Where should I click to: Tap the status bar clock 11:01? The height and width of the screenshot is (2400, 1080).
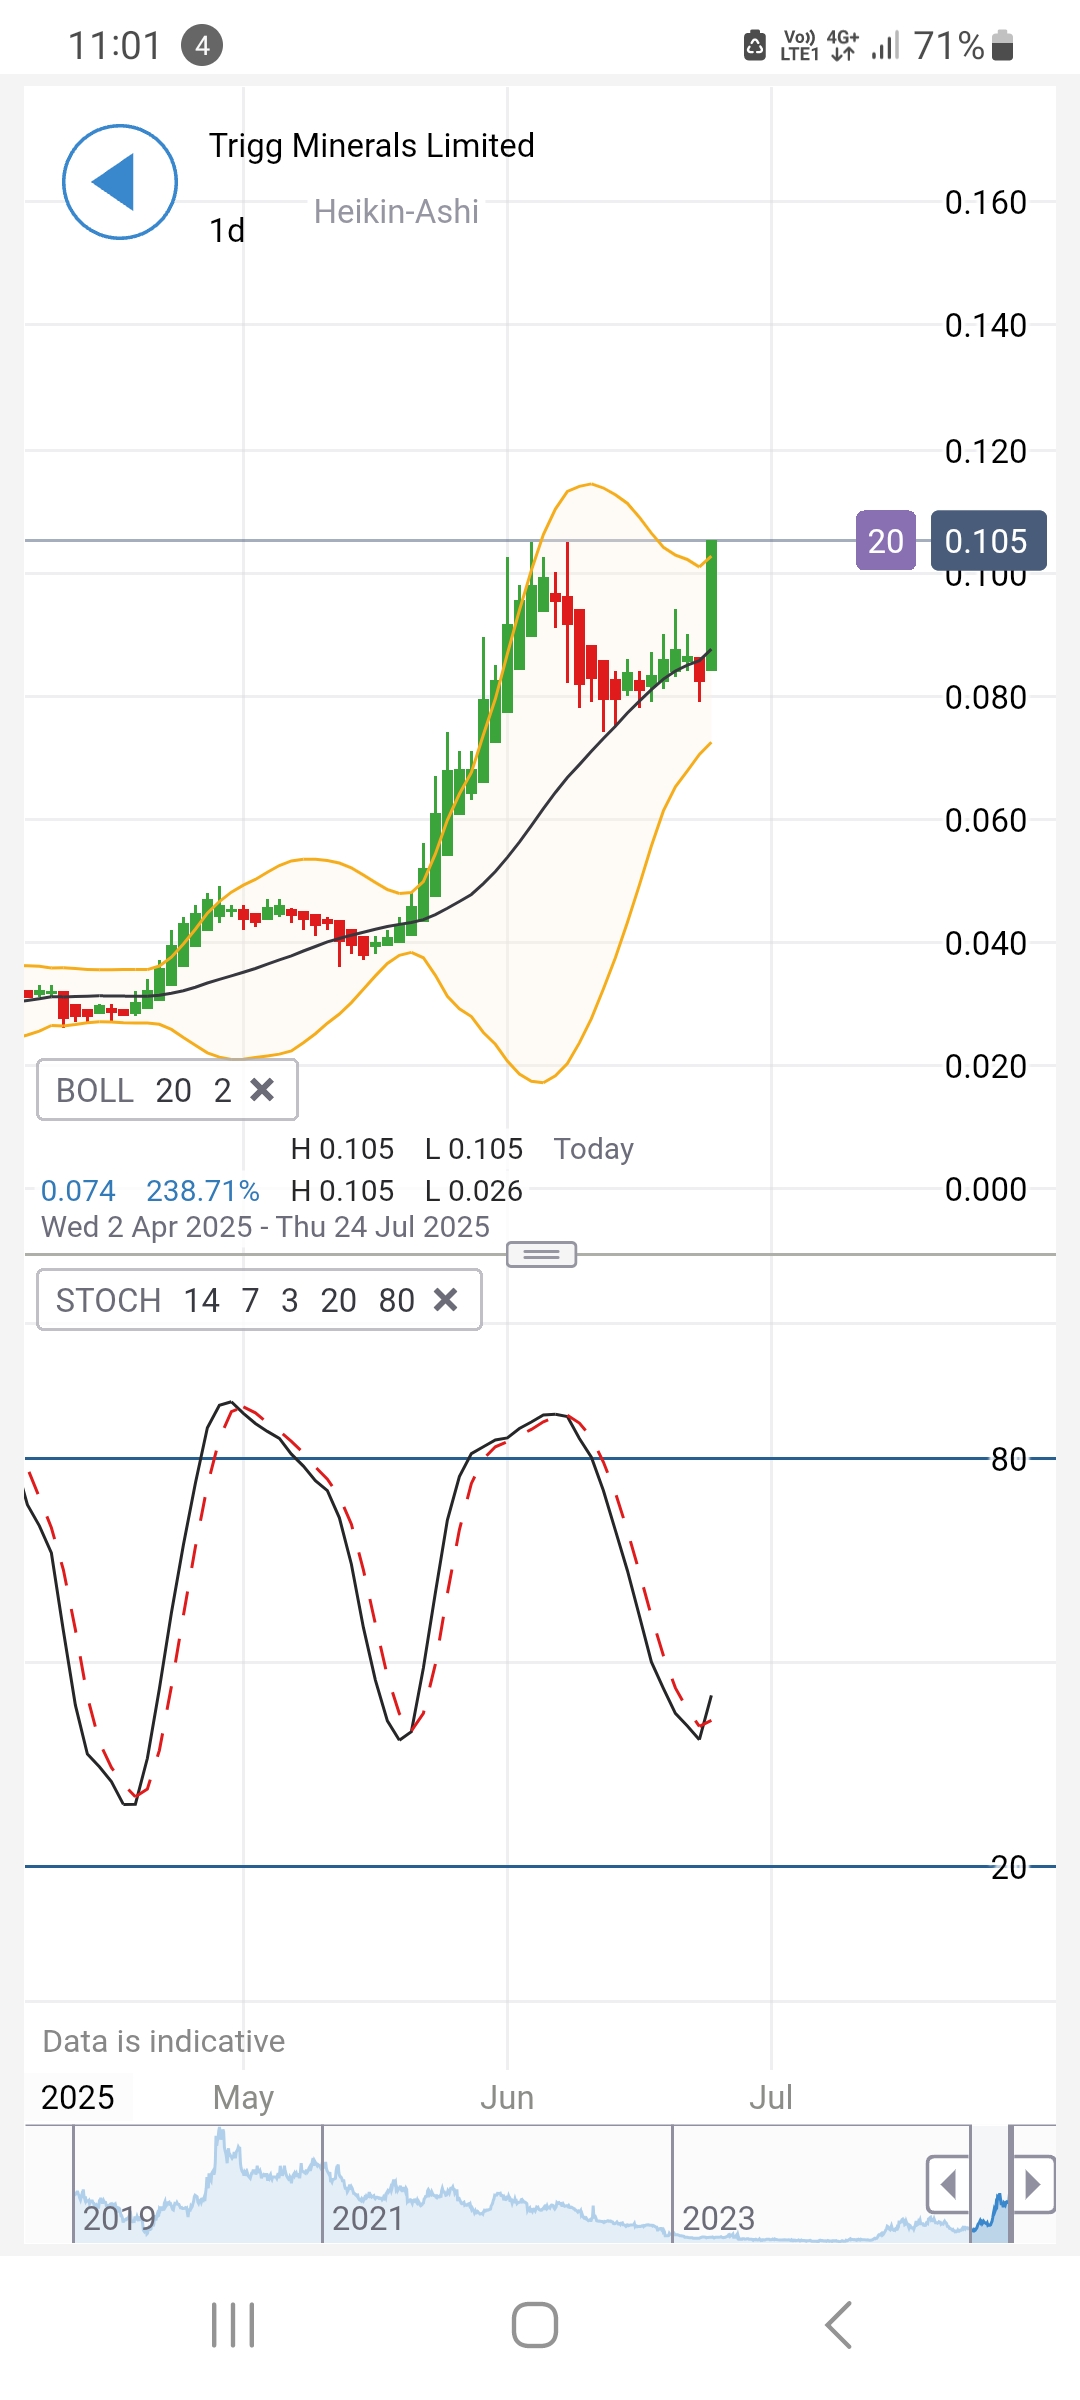(114, 46)
